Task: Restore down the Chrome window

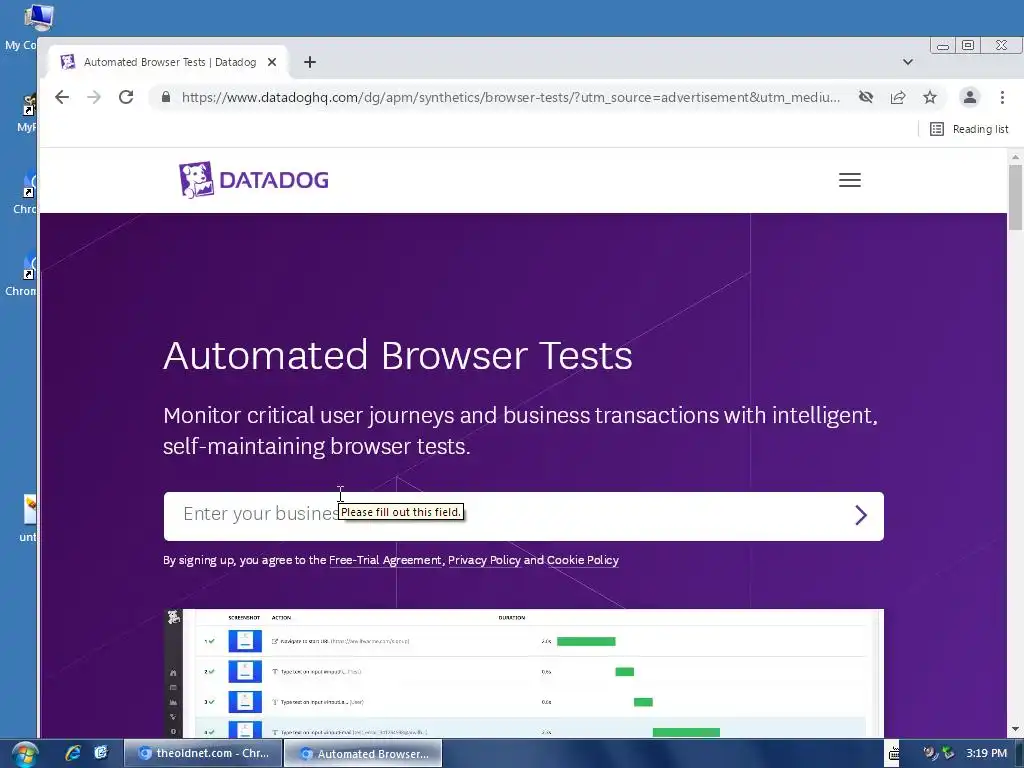Action: click(x=968, y=46)
